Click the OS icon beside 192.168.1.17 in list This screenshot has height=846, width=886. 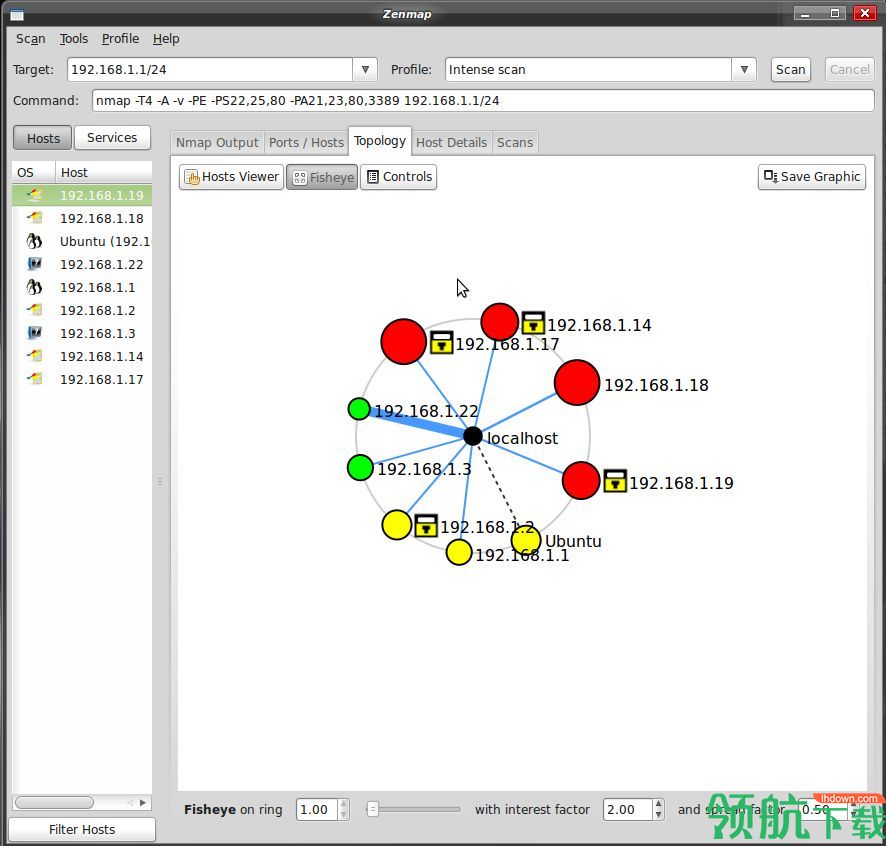click(35, 379)
